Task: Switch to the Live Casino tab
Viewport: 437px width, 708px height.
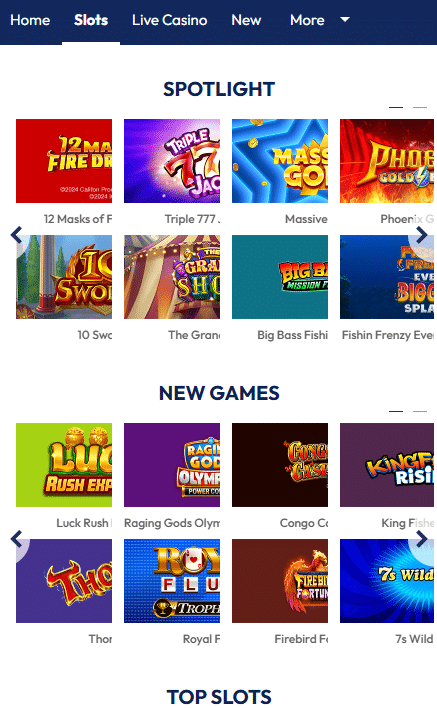Action: pos(169,20)
